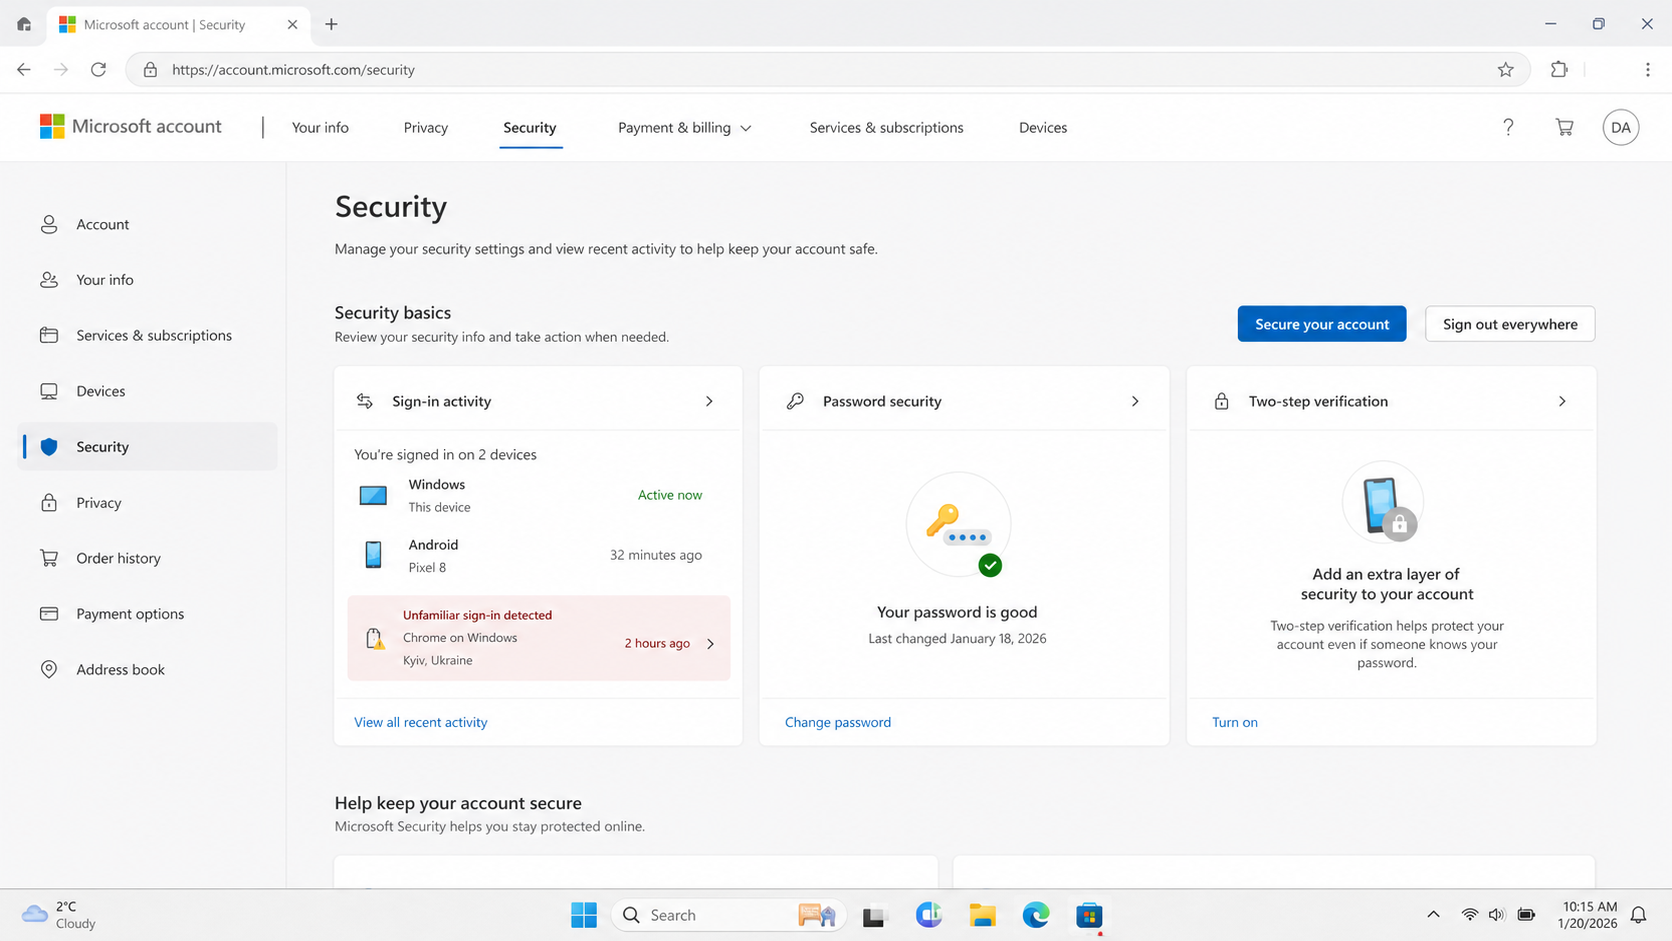Image resolution: width=1672 pixels, height=941 pixels.
Task: Go back with the browser back arrow
Action: click(24, 69)
